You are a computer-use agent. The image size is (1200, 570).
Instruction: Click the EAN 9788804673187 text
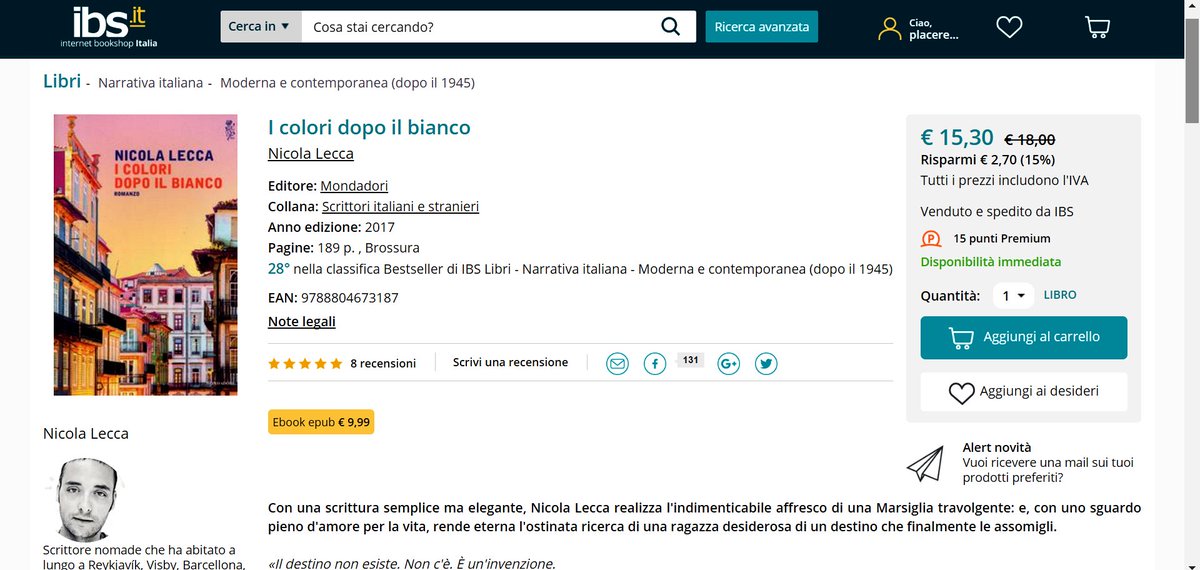(333, 298)
